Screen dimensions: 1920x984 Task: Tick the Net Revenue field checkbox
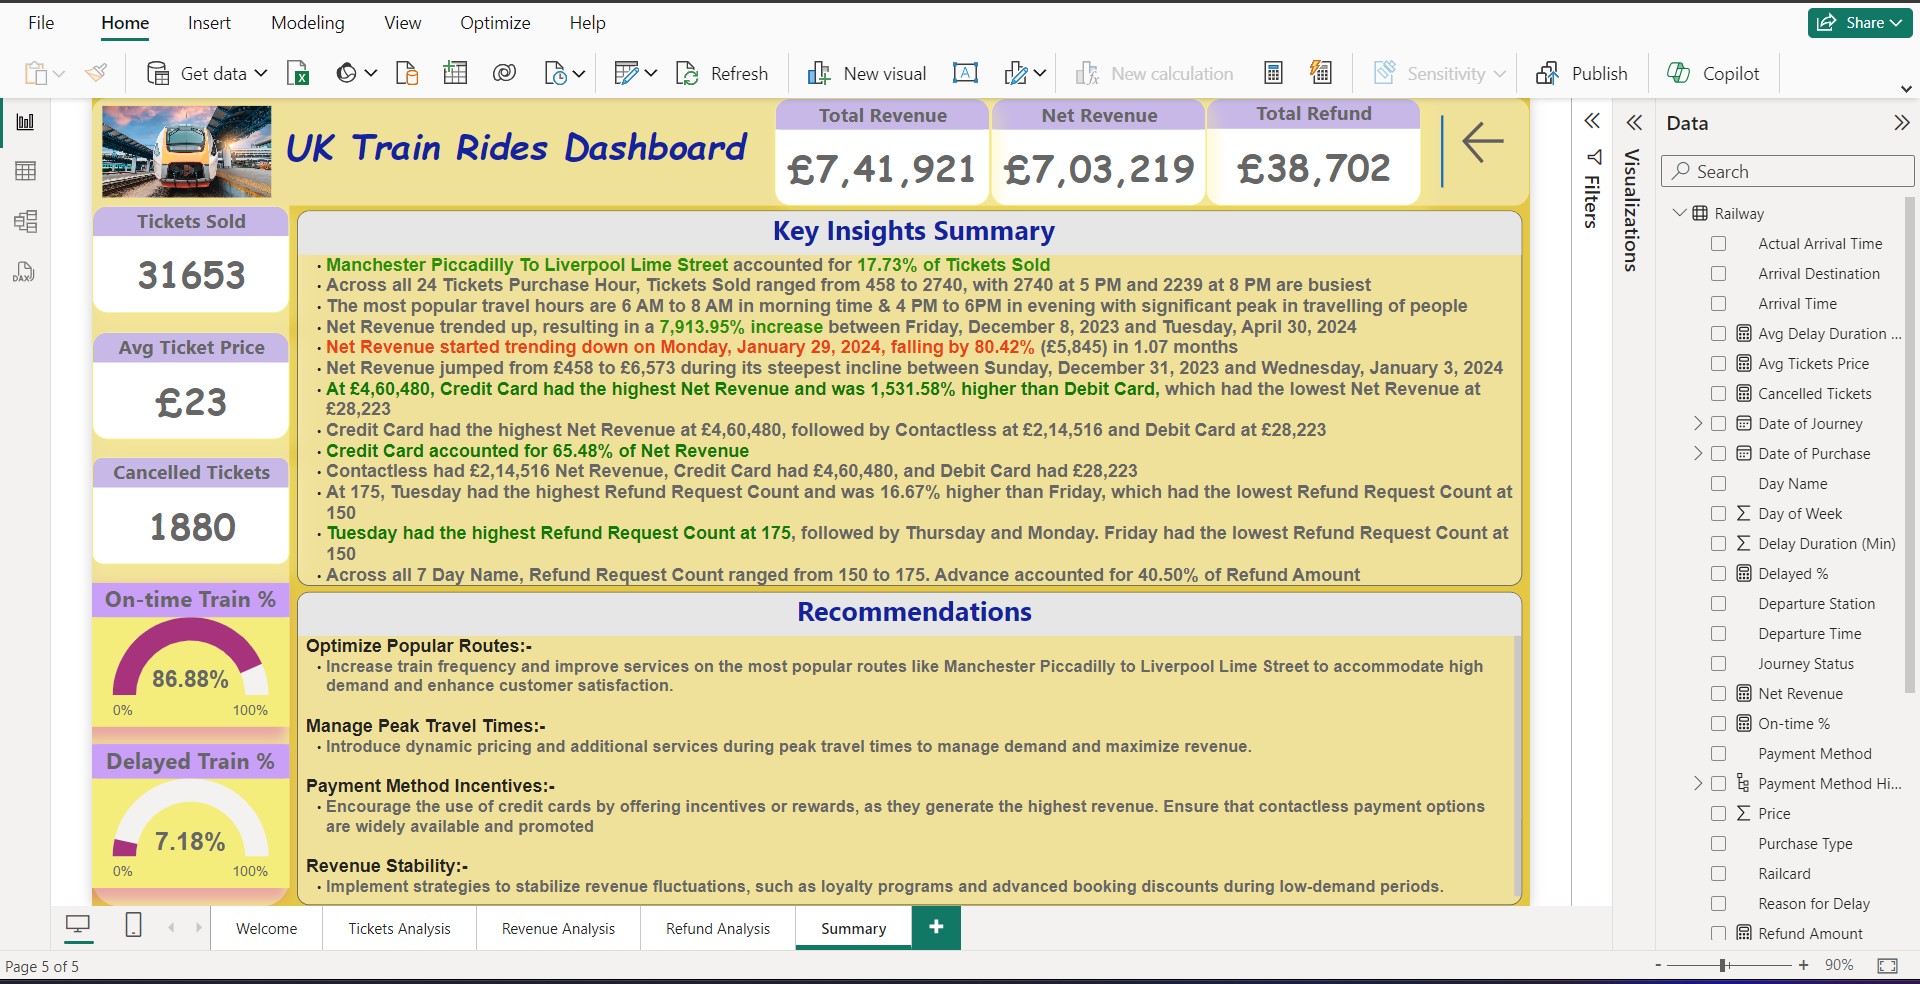point(1718,693)
